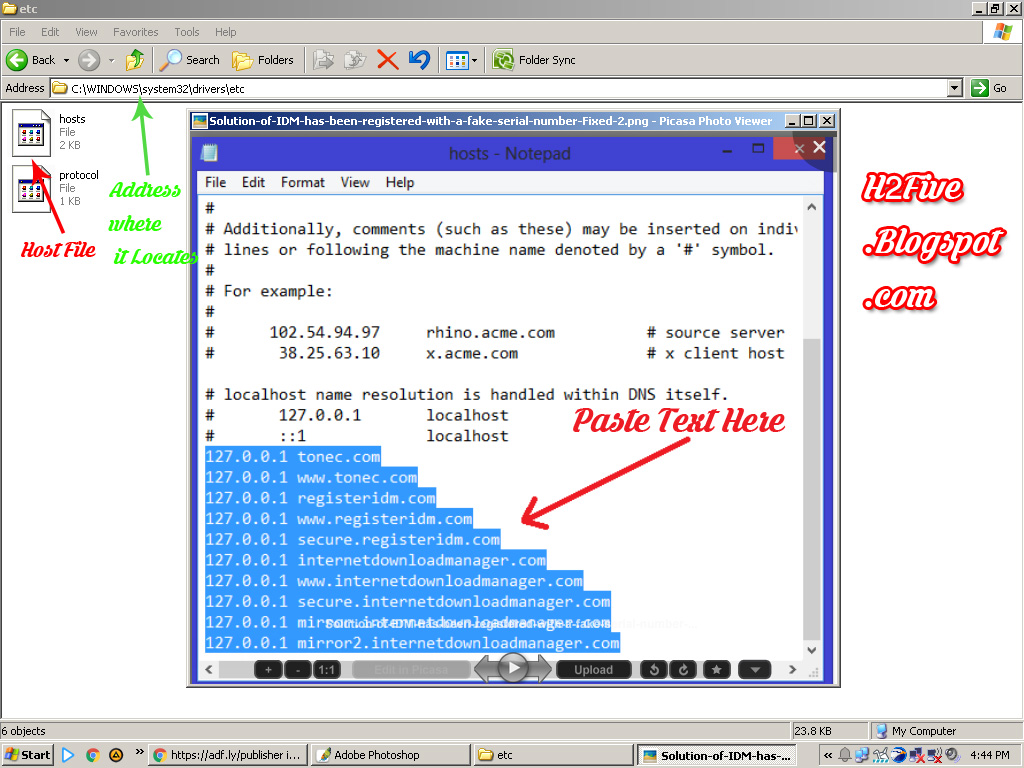Click the notification bell tray icon
Image resolution: width=1024 pixels, height=768 pixels.
(x=844, y=755)
